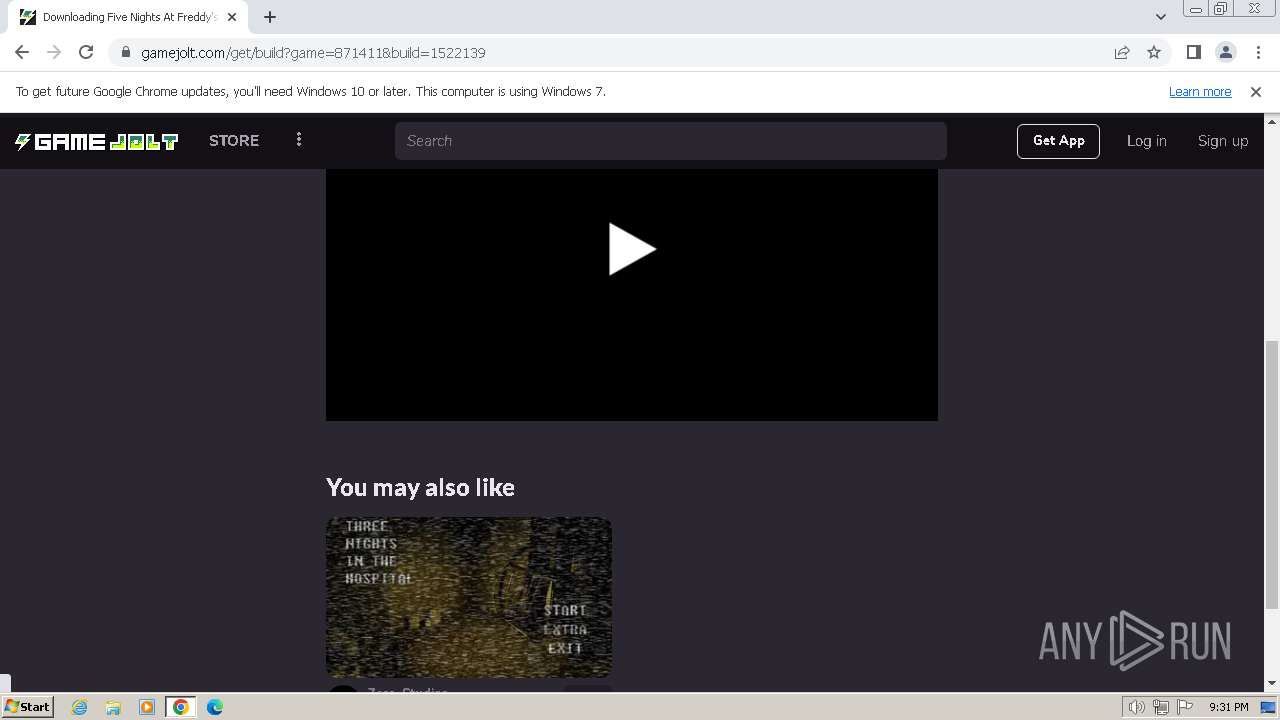Viewport: 1280px width, 720px height.
Task: Focus the Game Jolt Search field
Action: point(670,141)
